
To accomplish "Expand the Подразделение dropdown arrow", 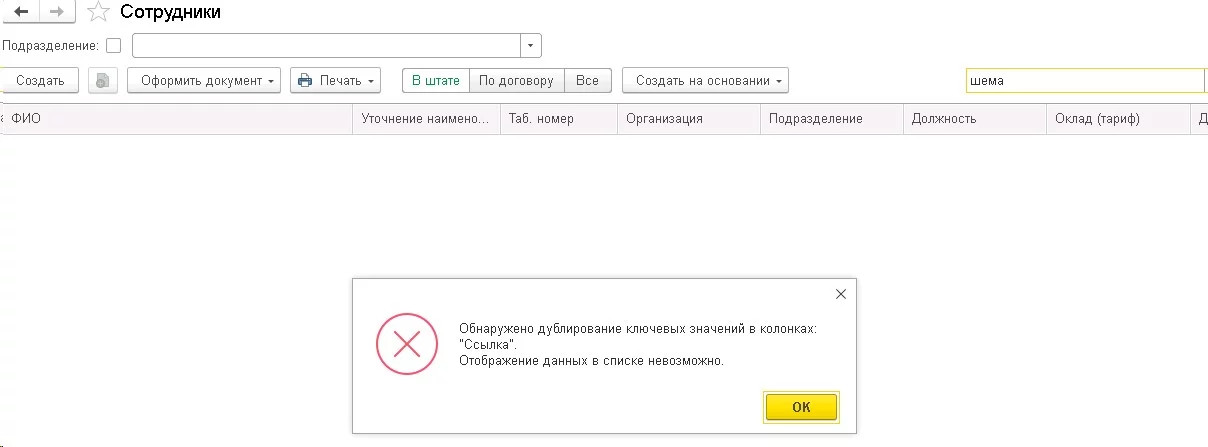I will click(x=531, y=45).
